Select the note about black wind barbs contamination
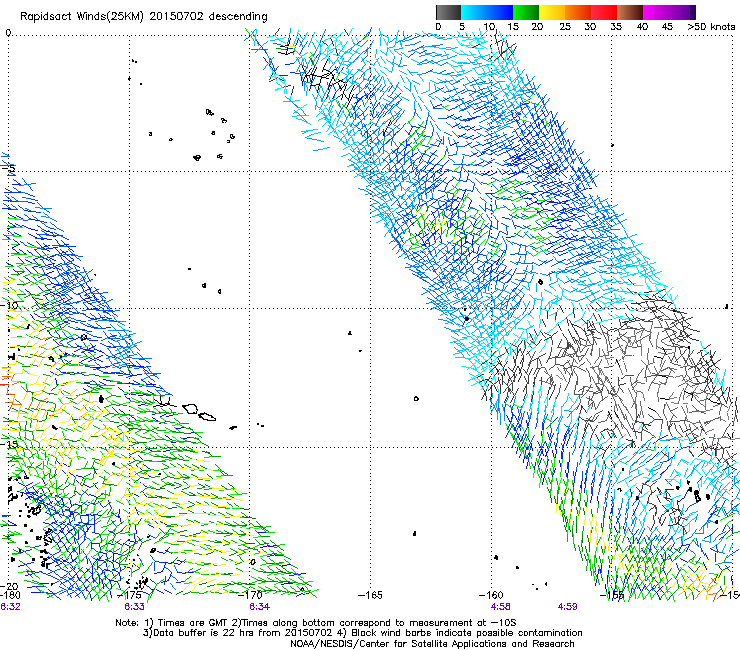The width and height of the screenshot is (740, 650). [459, 633]
